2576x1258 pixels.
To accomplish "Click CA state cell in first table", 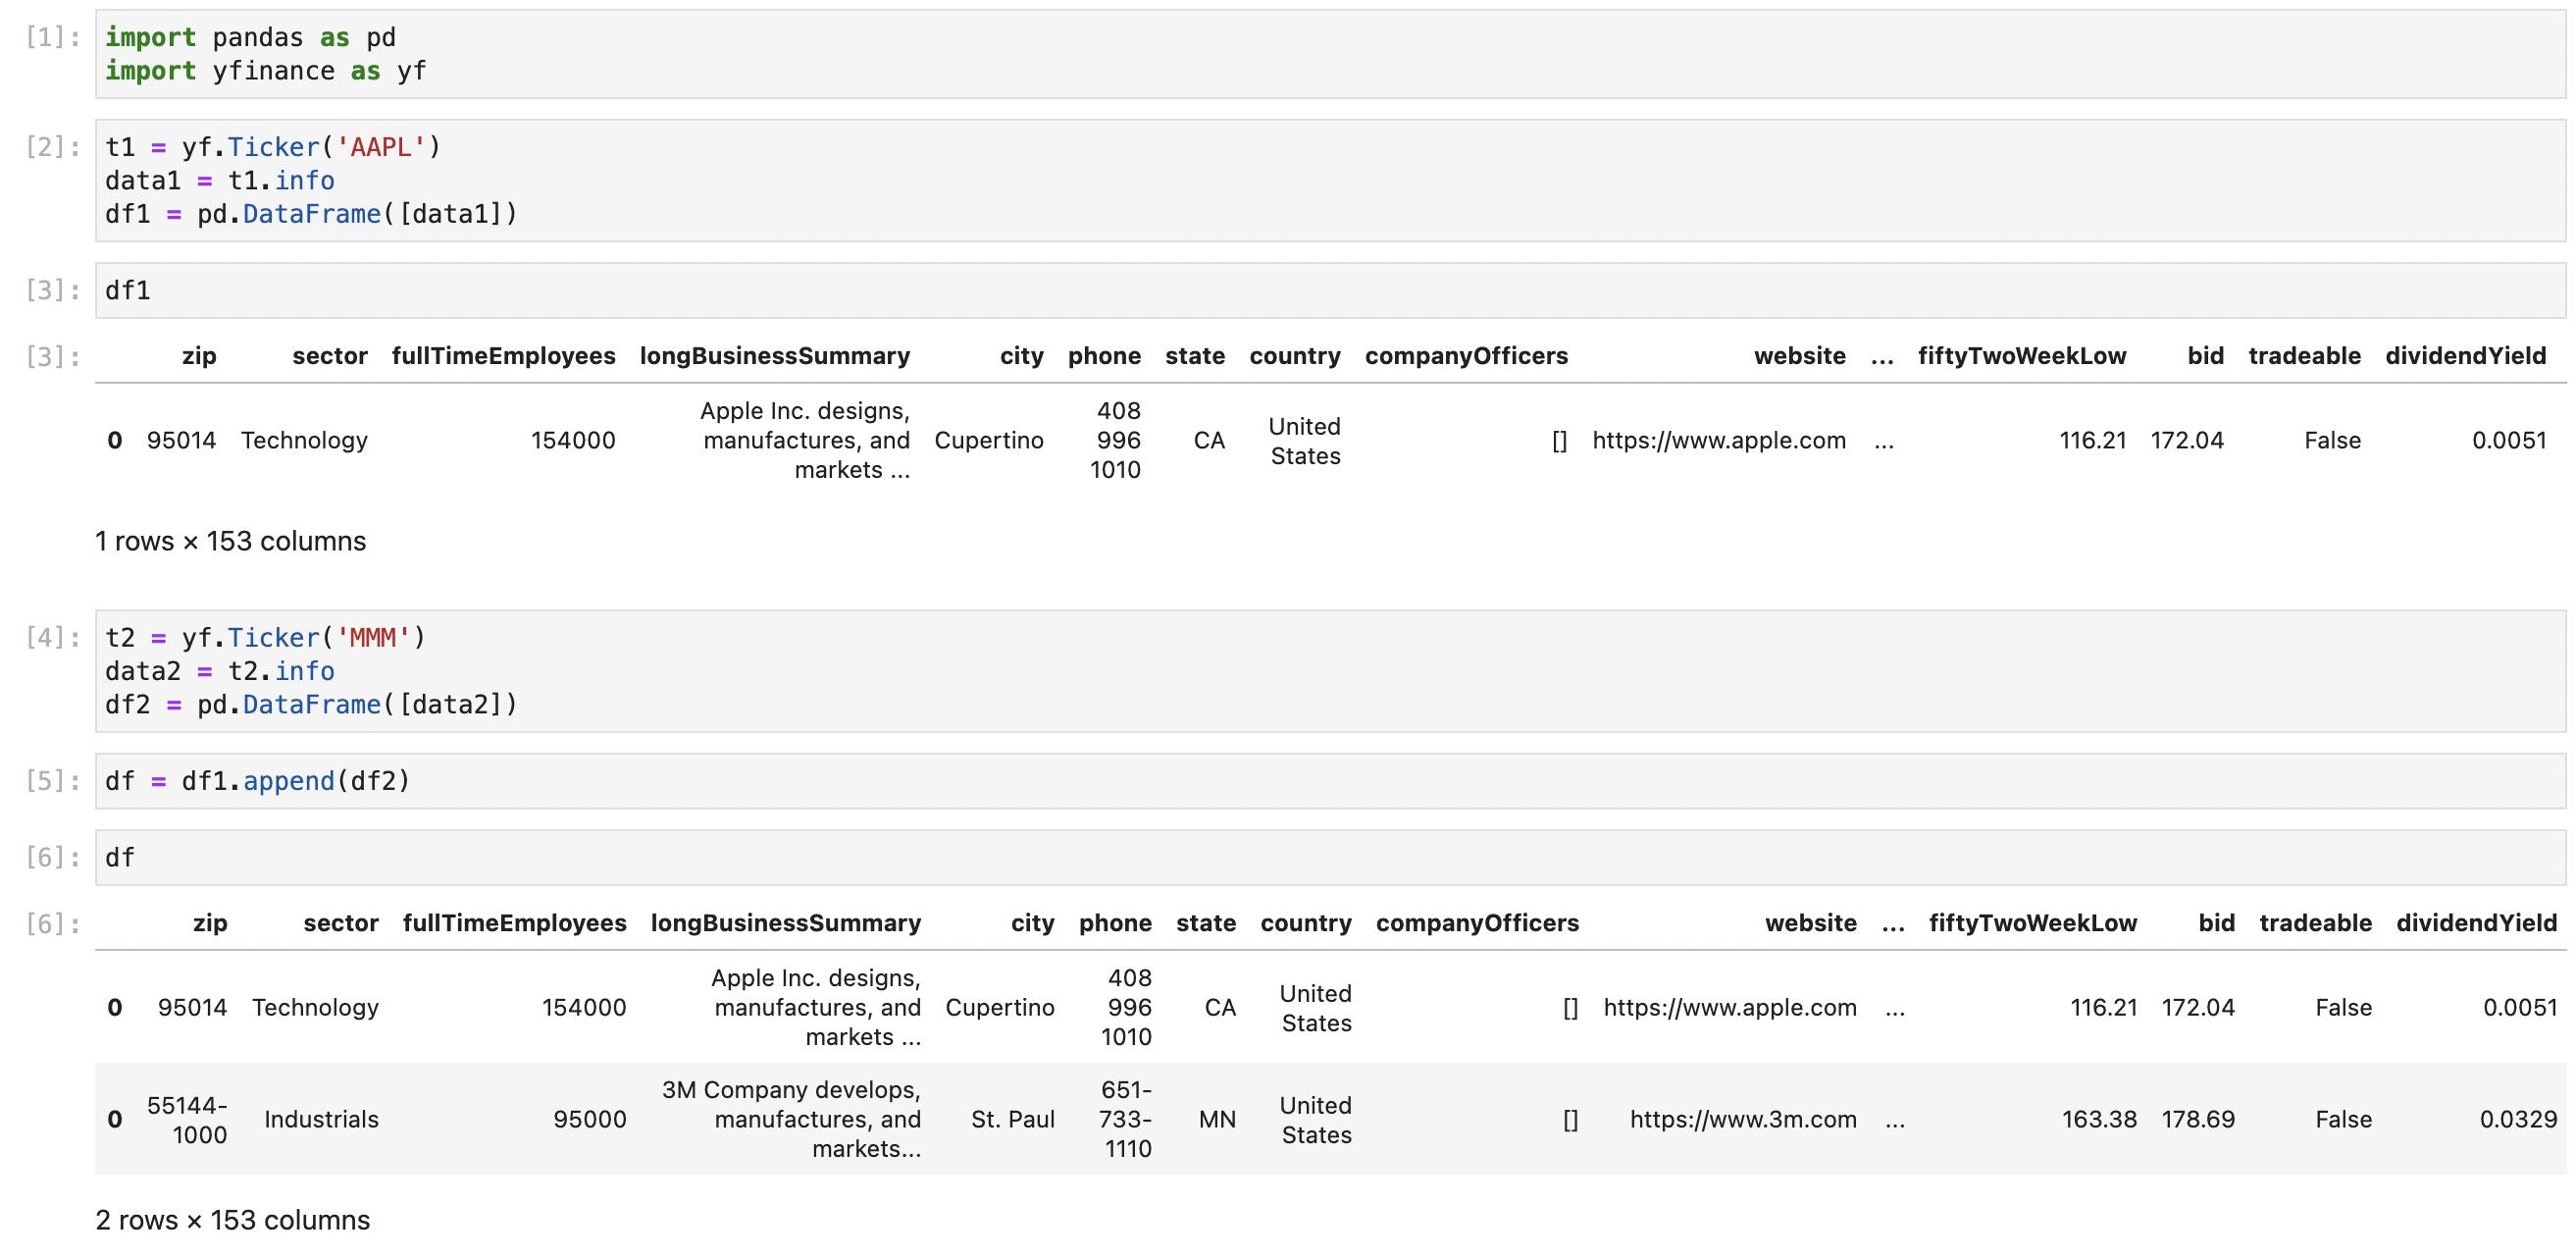I will [x=1209, y=440].
